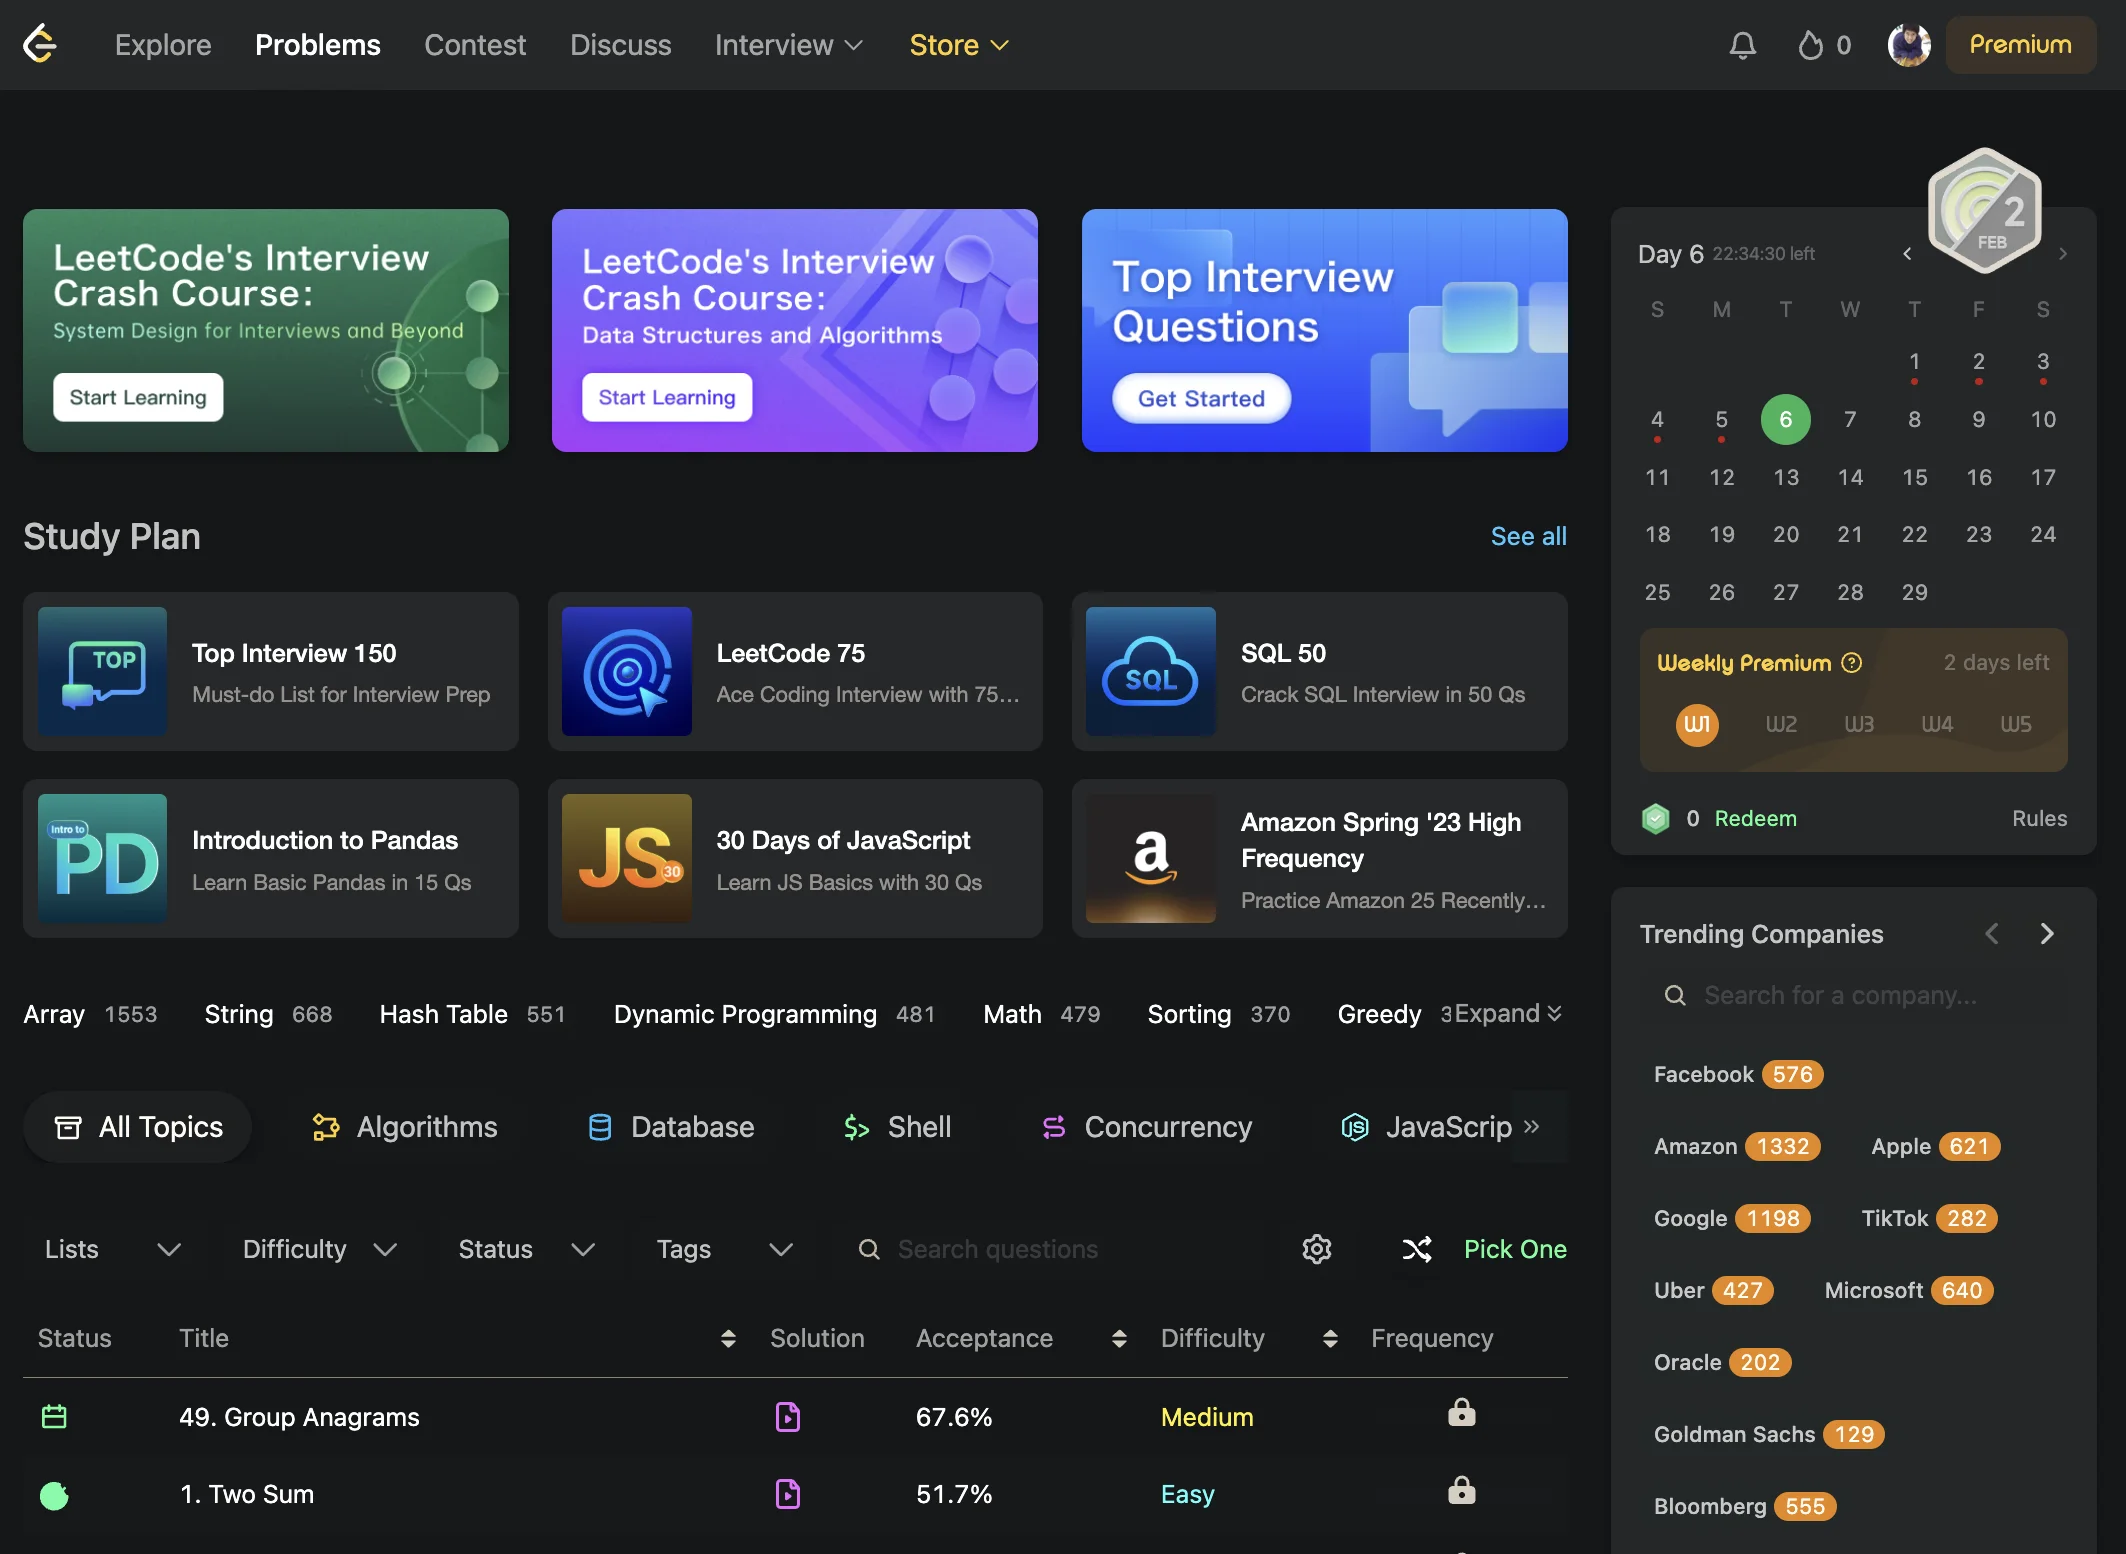The height and width of the screenshot is (1554, 2126).
Task: Click the LeetCode logo icon
Action: point(40,44)
